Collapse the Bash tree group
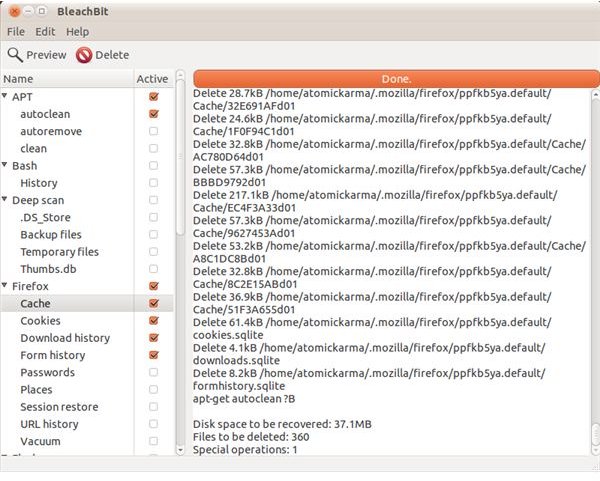This screenshot has height=481, width=600. click(5, 165)
